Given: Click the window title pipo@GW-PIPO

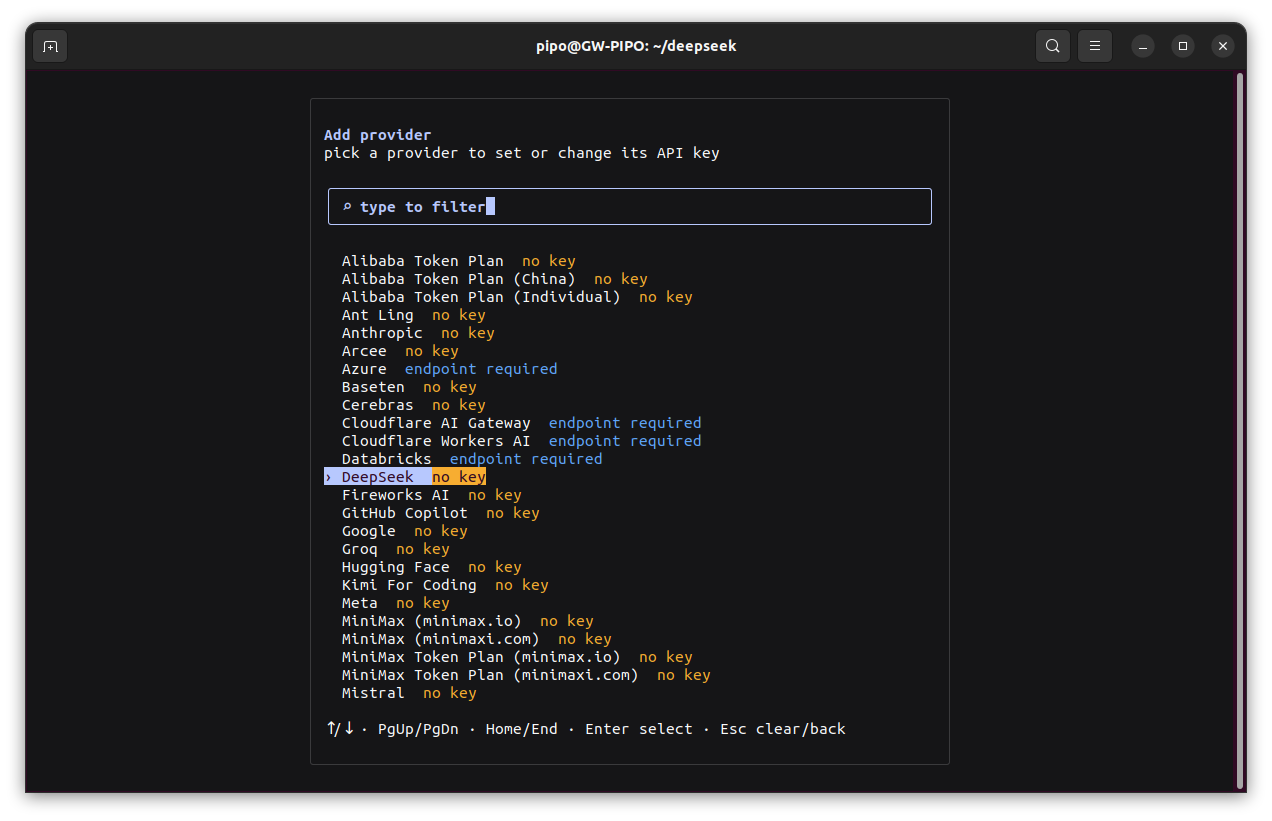Looking at the screenshot, I should (636, 46).
